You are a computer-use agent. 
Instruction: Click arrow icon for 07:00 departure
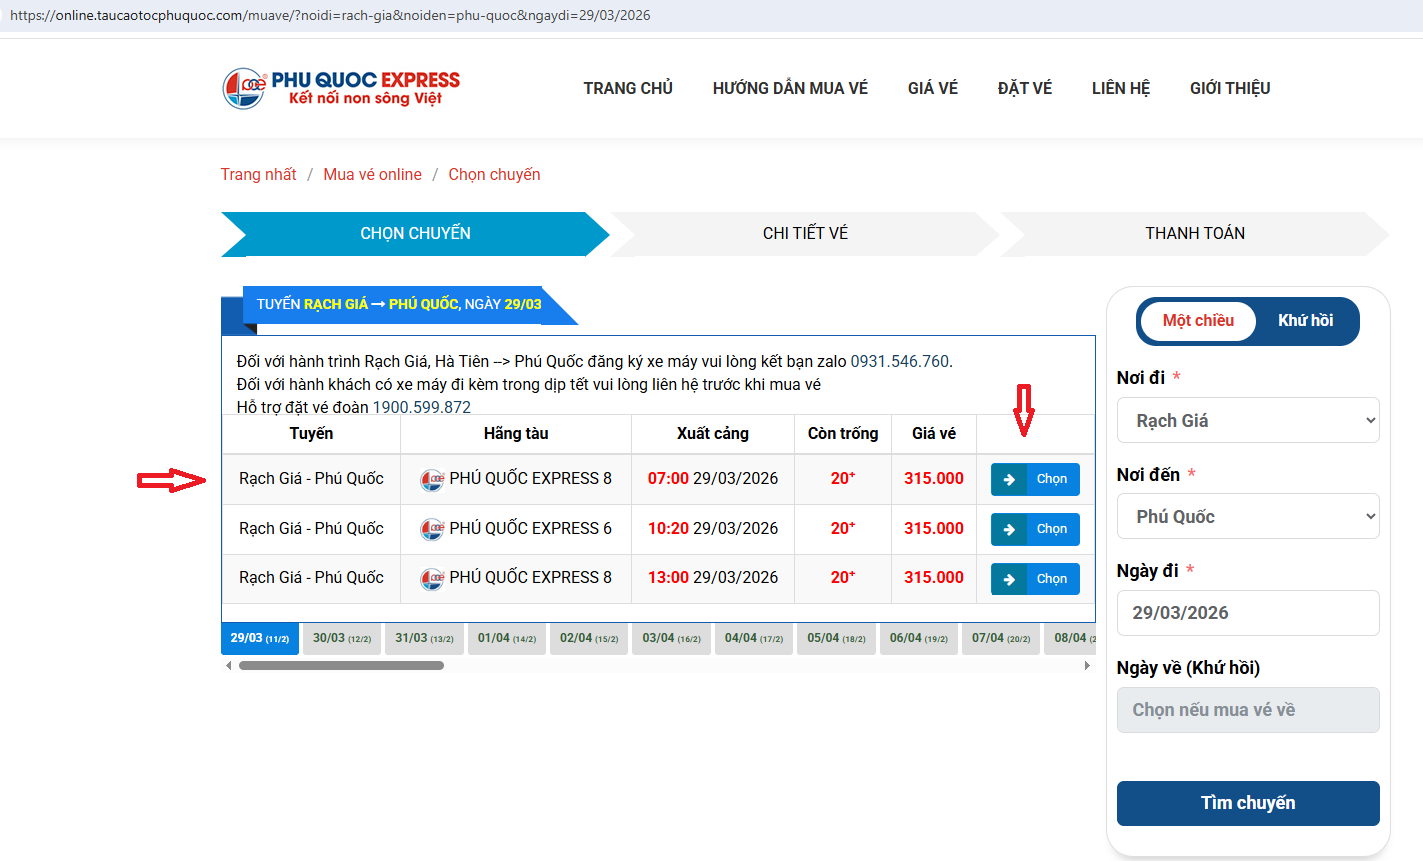tap(1009, 480)
